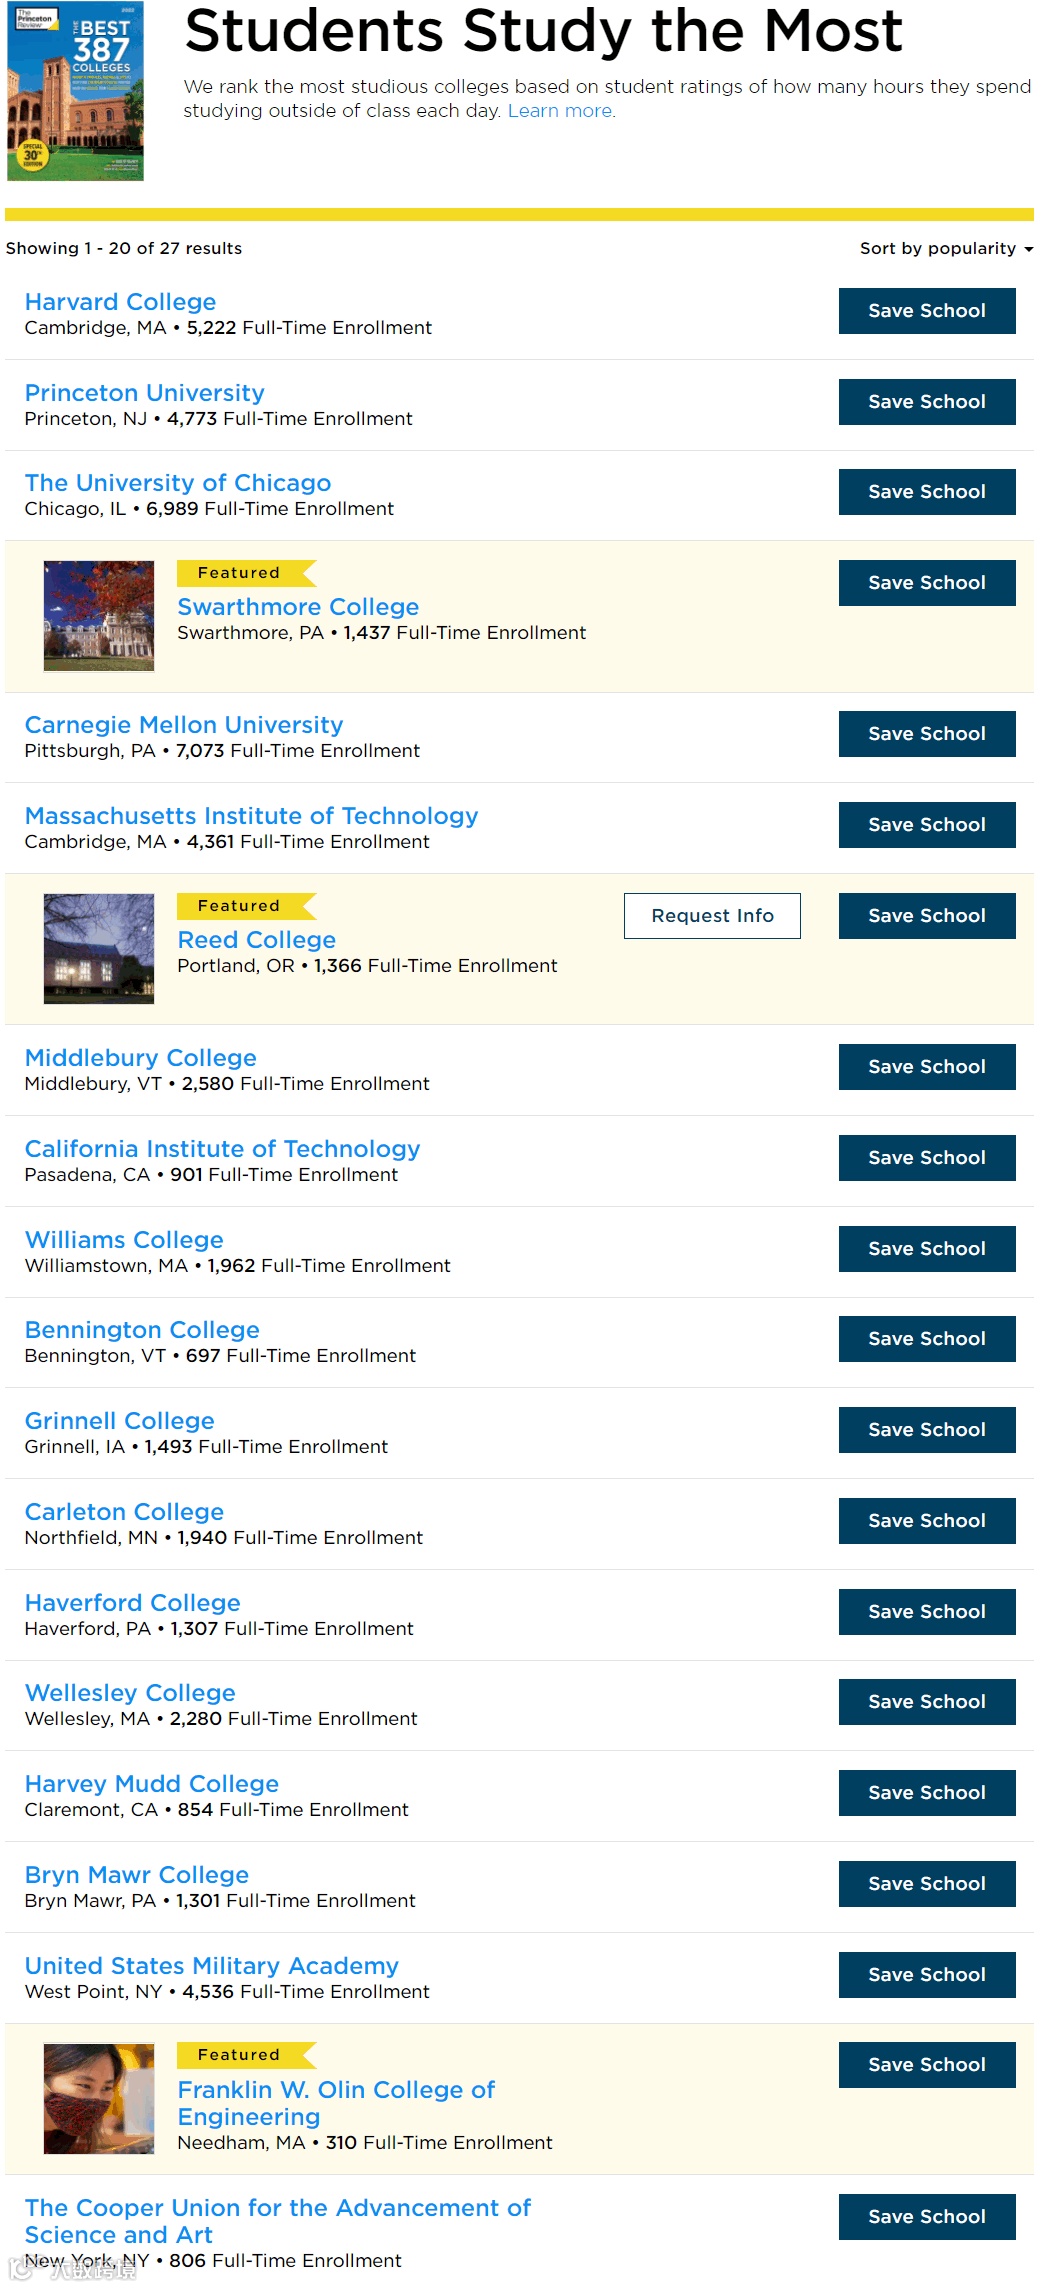Save United States Military Academy school
This screenshot has width=1045, height=2288.
tap(927, 1975)
